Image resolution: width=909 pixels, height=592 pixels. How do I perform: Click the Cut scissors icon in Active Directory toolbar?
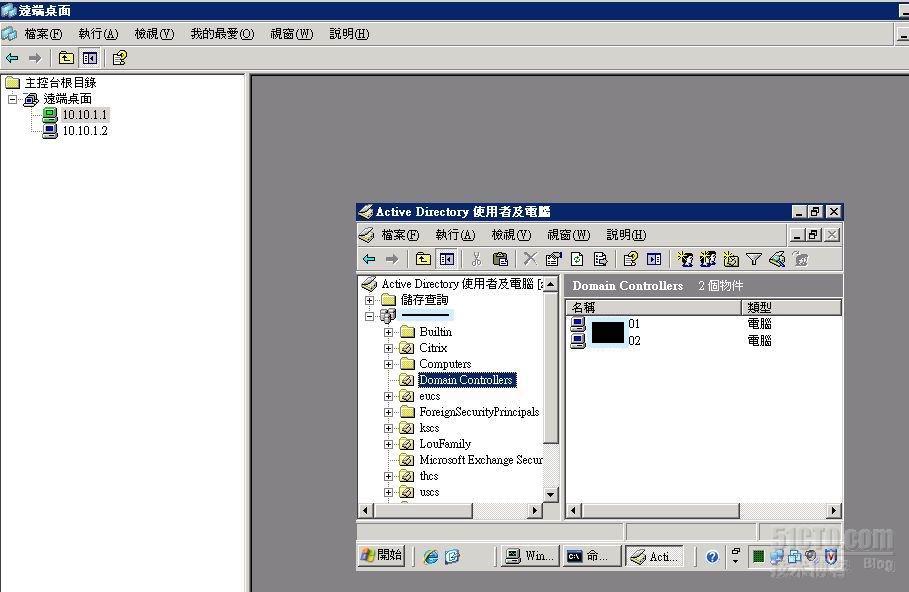coord(477,259)
